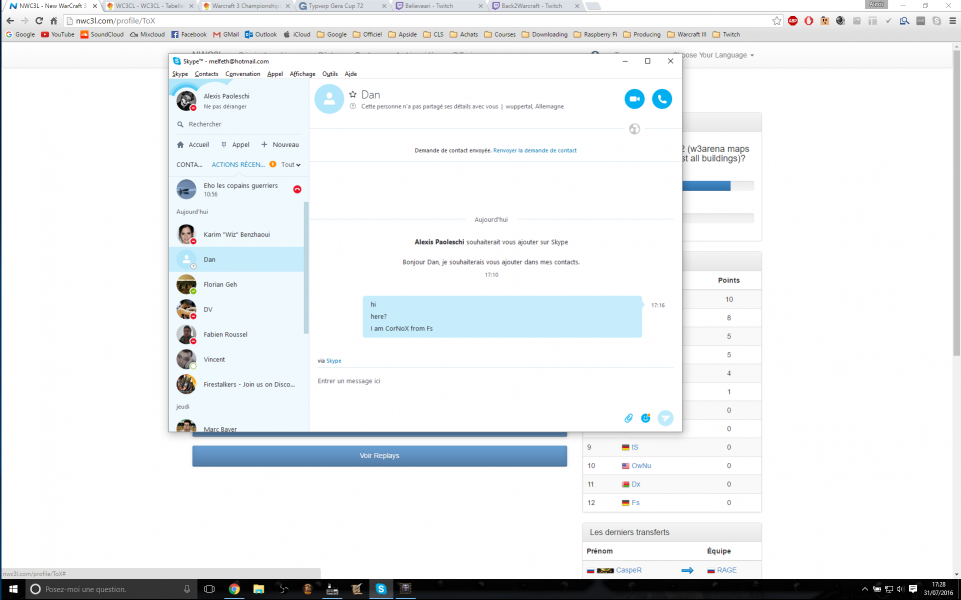Open Chrome home page with house icon
The width and height of the screenshot is (961, 600).
pos(53,21)
